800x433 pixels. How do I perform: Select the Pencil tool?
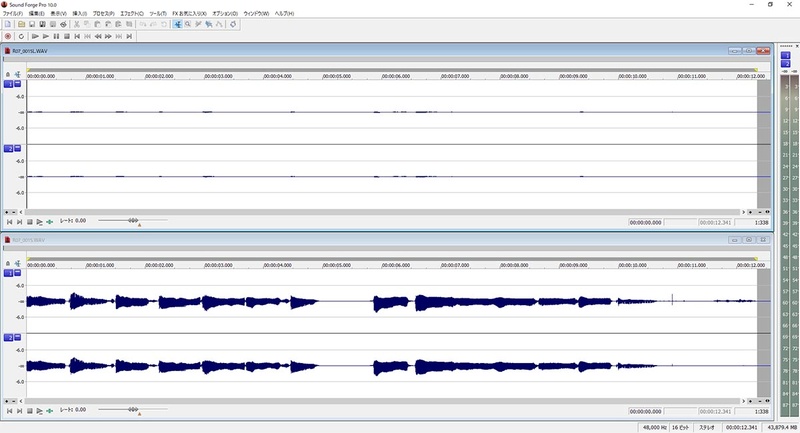(x=198, y=24)
